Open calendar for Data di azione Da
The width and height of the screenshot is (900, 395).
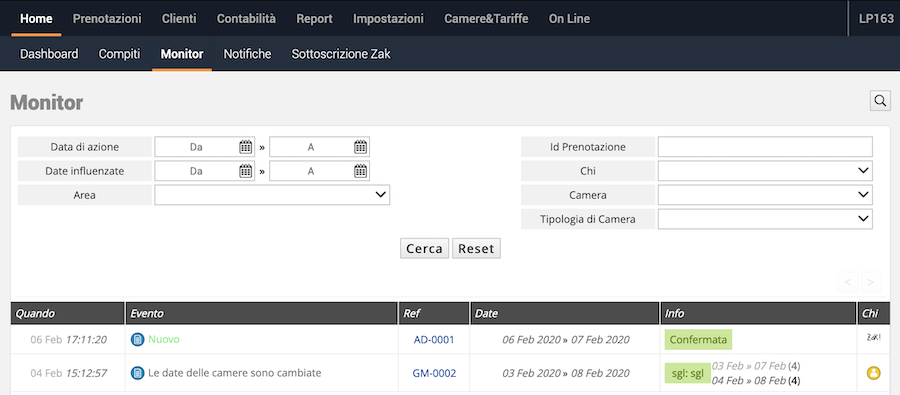coord(246,147)
